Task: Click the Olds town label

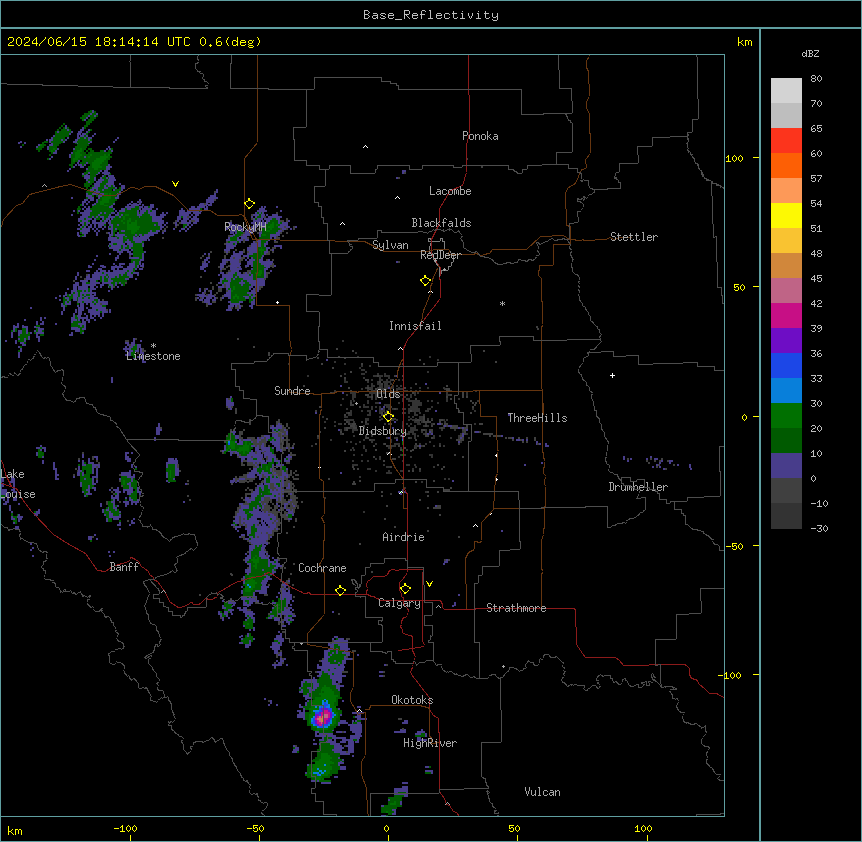Action: point(388,394)
